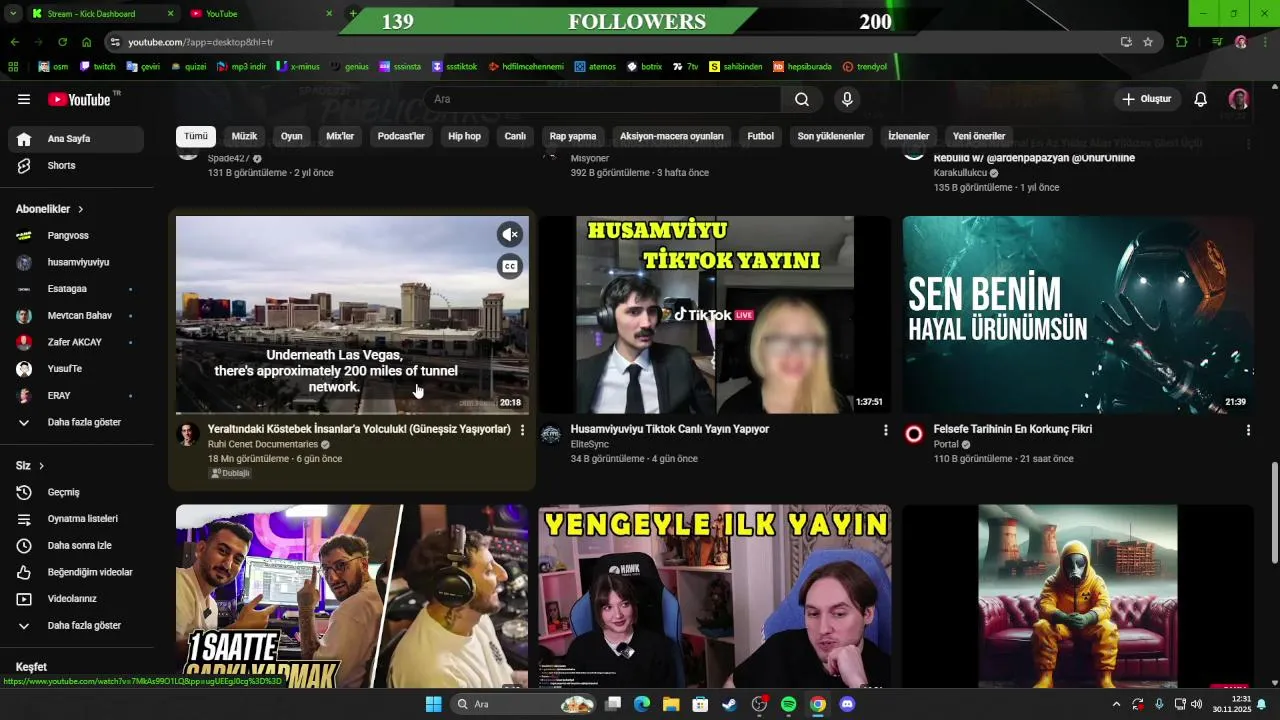Expand the Abonelikler section
Screen dimensions: 1280x720
click(x=50, y=209)
